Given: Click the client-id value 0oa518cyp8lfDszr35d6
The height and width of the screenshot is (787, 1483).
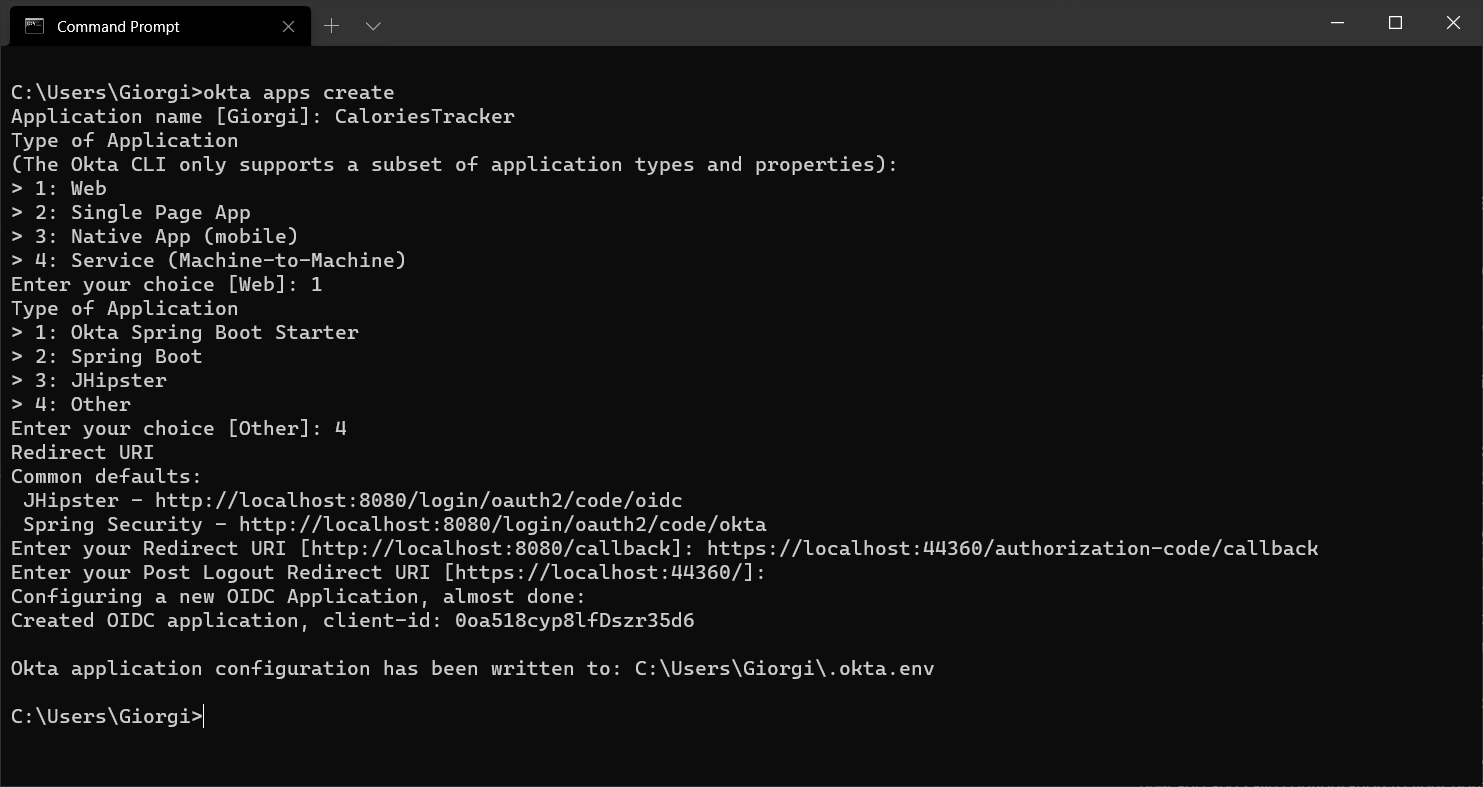Looking at the screenshot, I should (x=574, y=621).
